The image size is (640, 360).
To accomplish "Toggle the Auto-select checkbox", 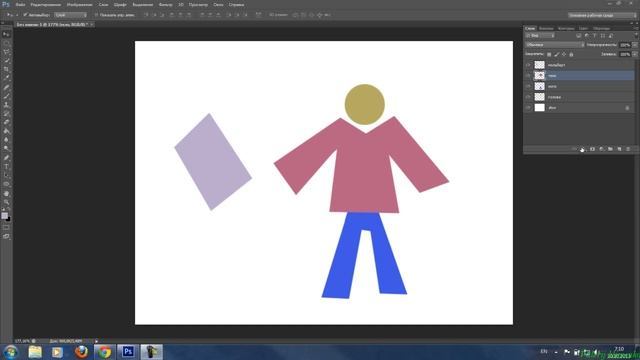I will click(x=25, y=15).
